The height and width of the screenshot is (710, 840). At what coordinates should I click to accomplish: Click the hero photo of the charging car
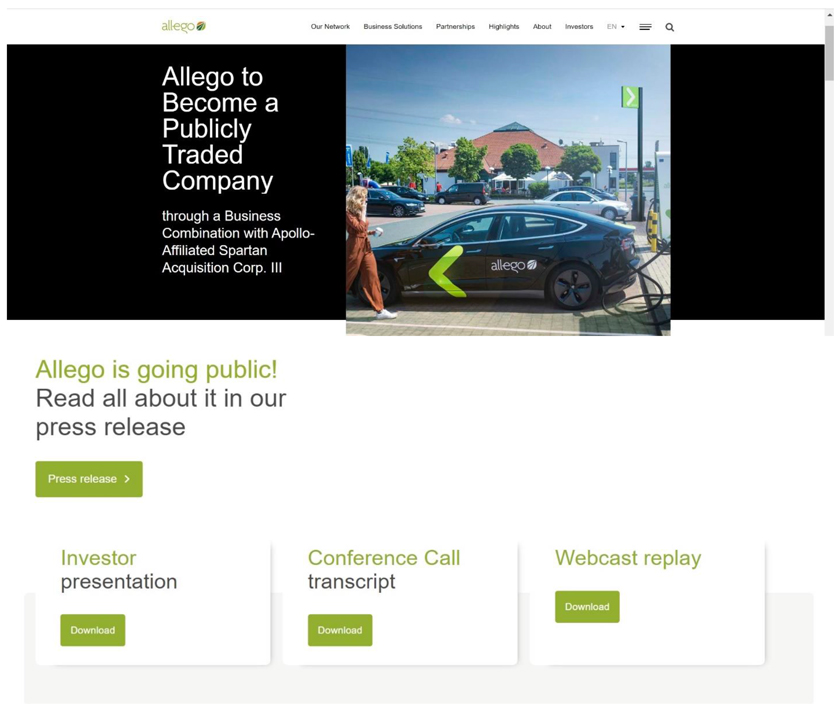click(508, 190)
